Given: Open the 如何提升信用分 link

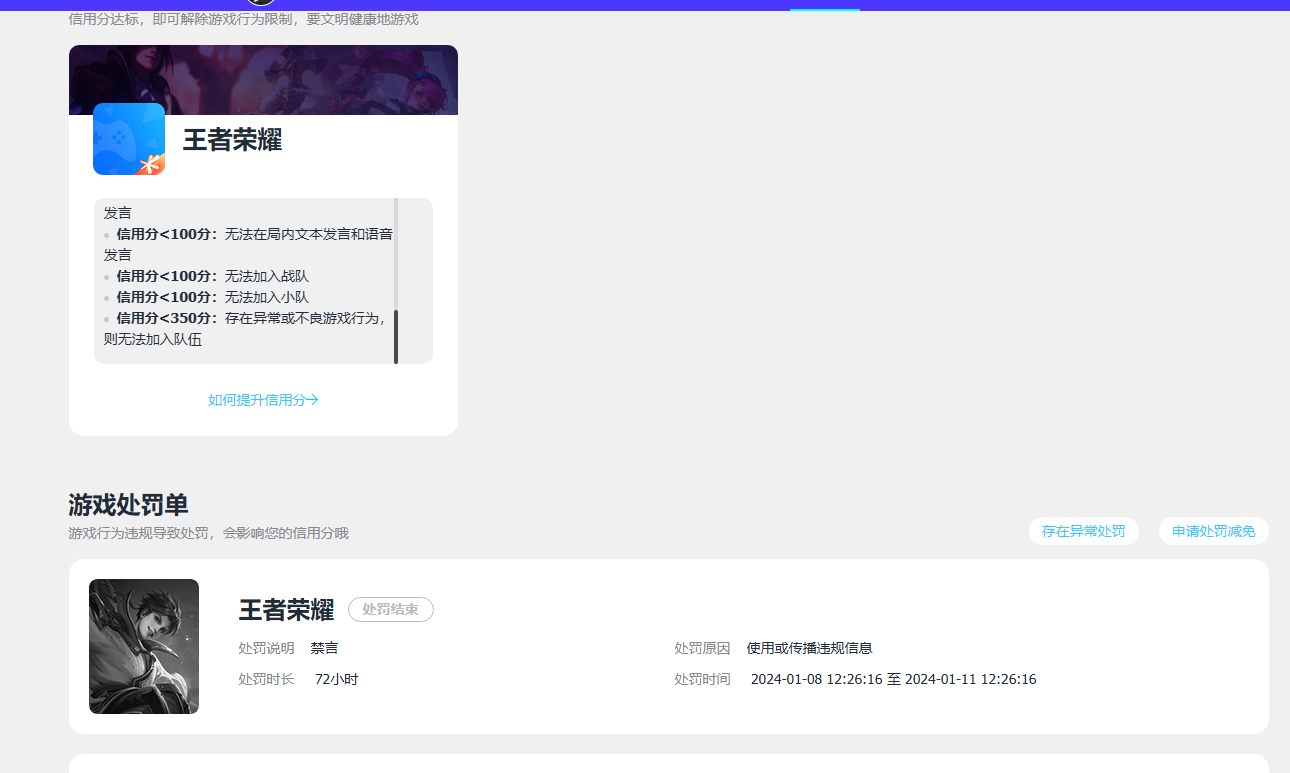Looking at the screenshot, I should click(263, 400).
